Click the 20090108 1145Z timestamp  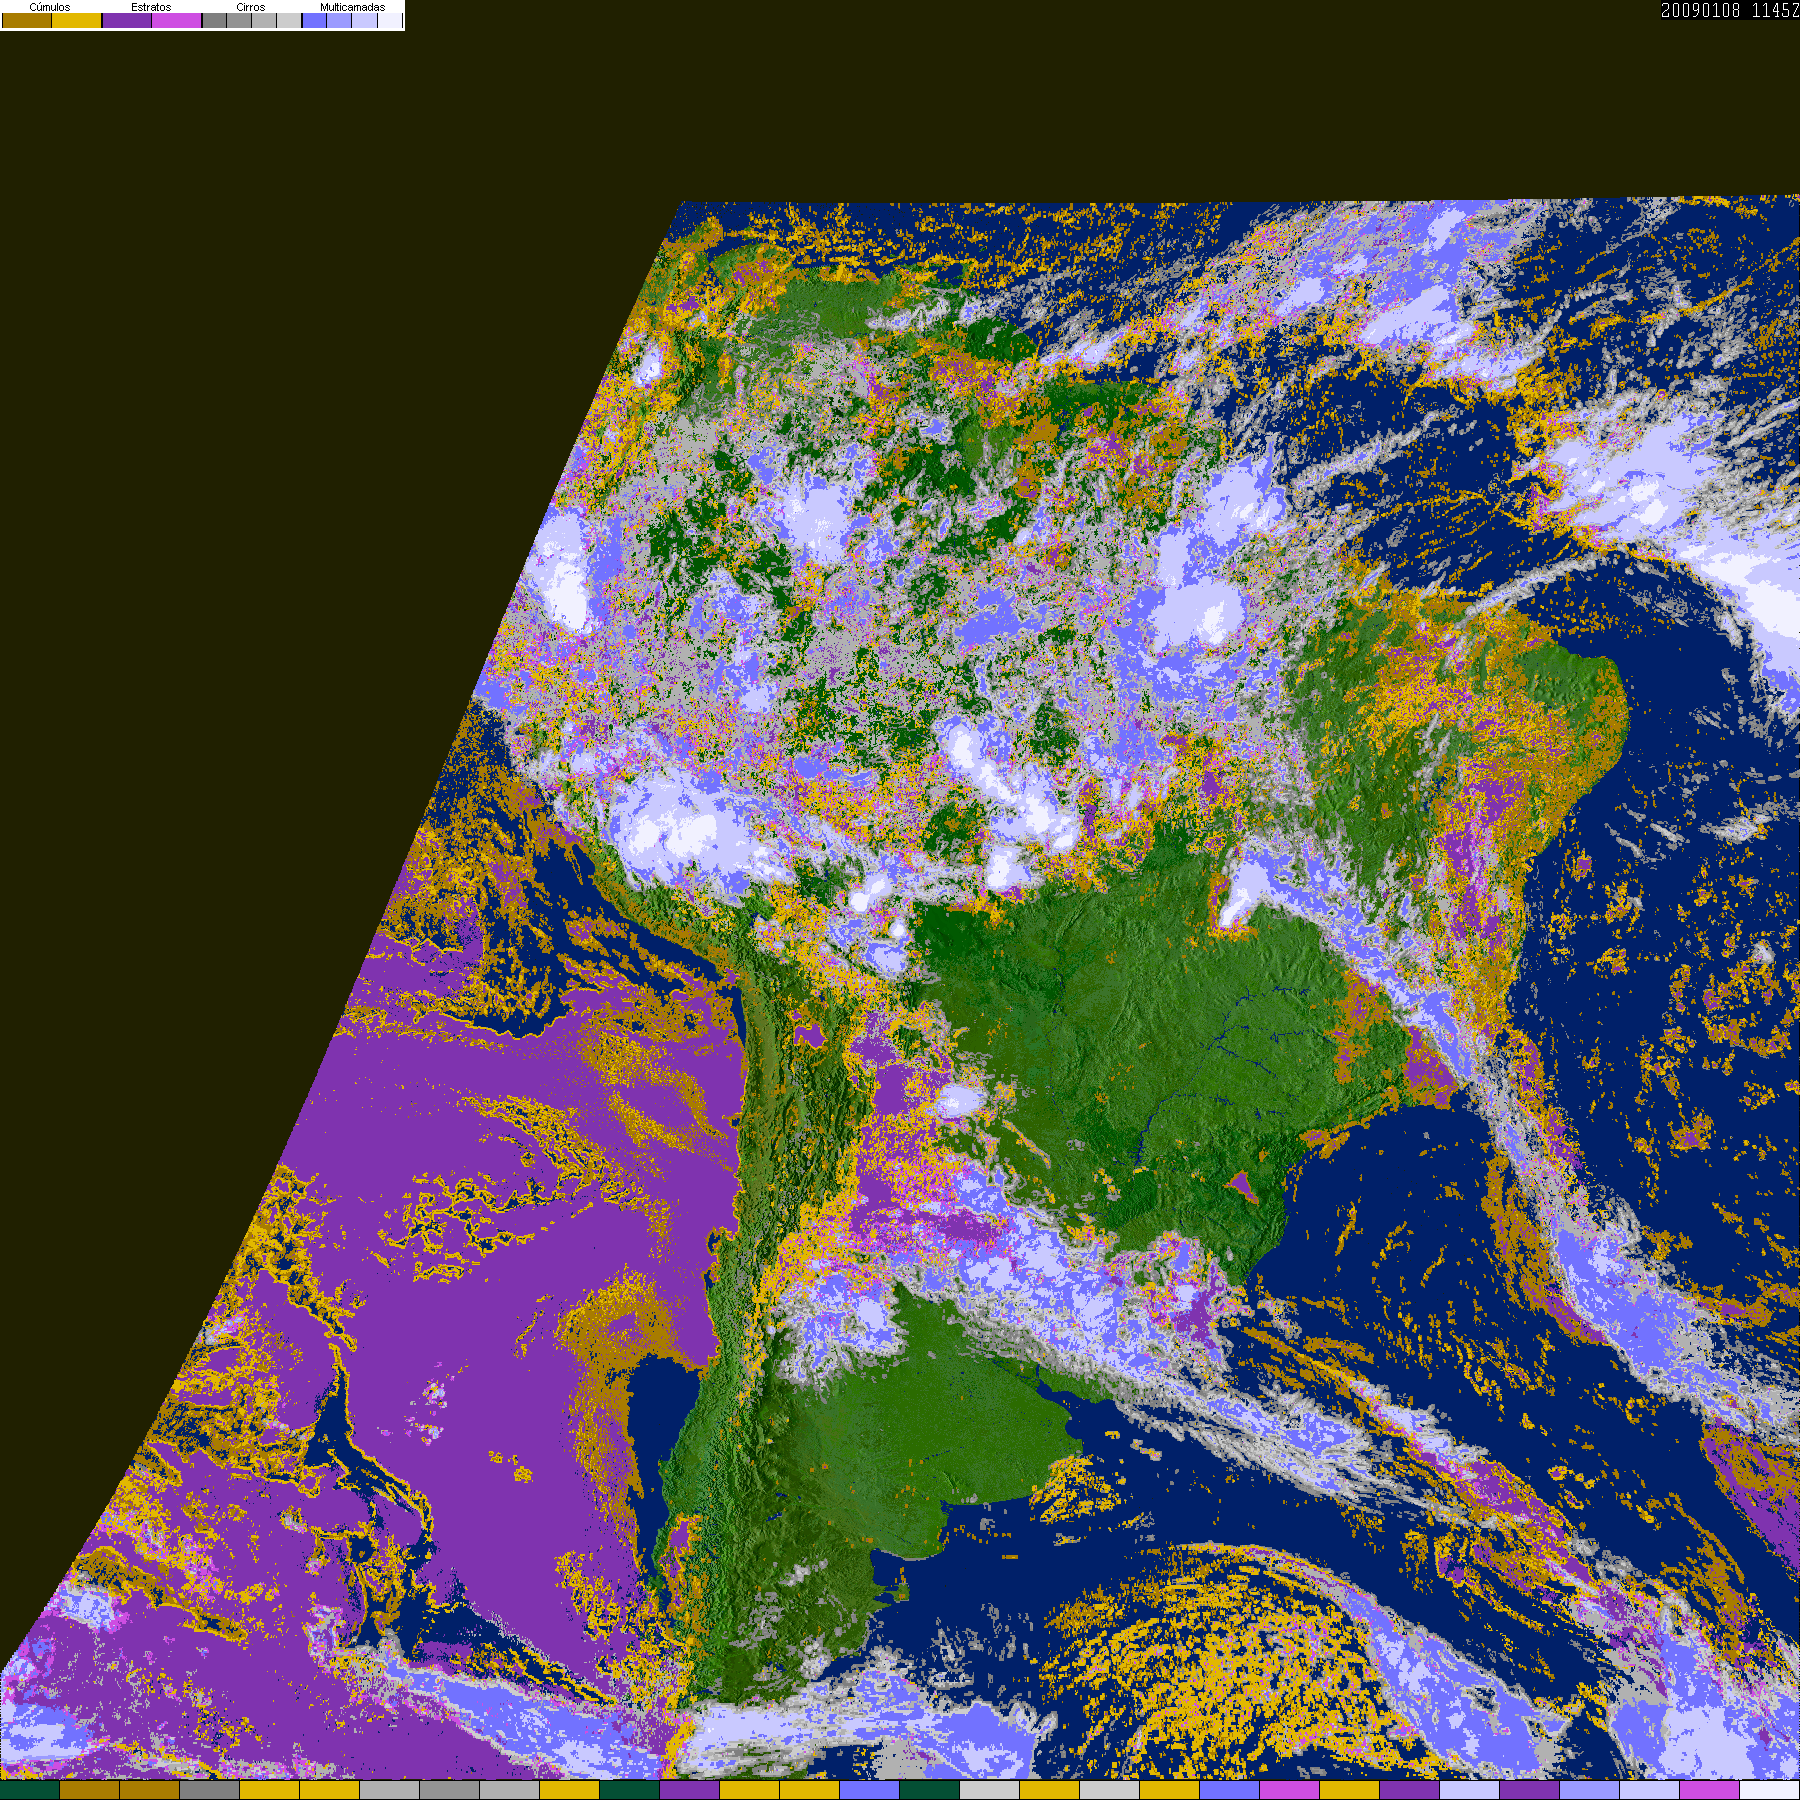[1730, 10]
